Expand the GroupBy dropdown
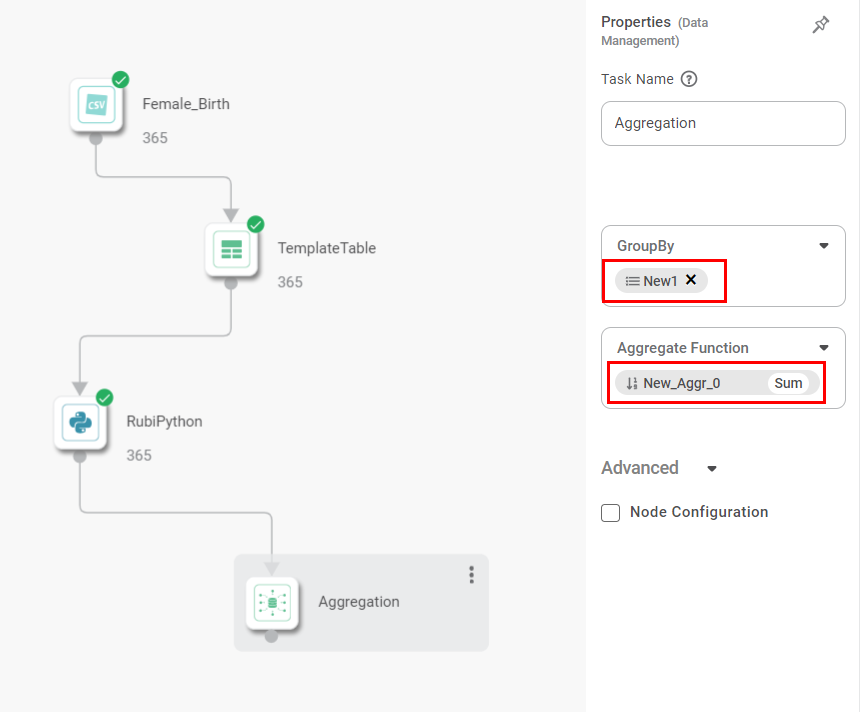 tap(823, 245)
